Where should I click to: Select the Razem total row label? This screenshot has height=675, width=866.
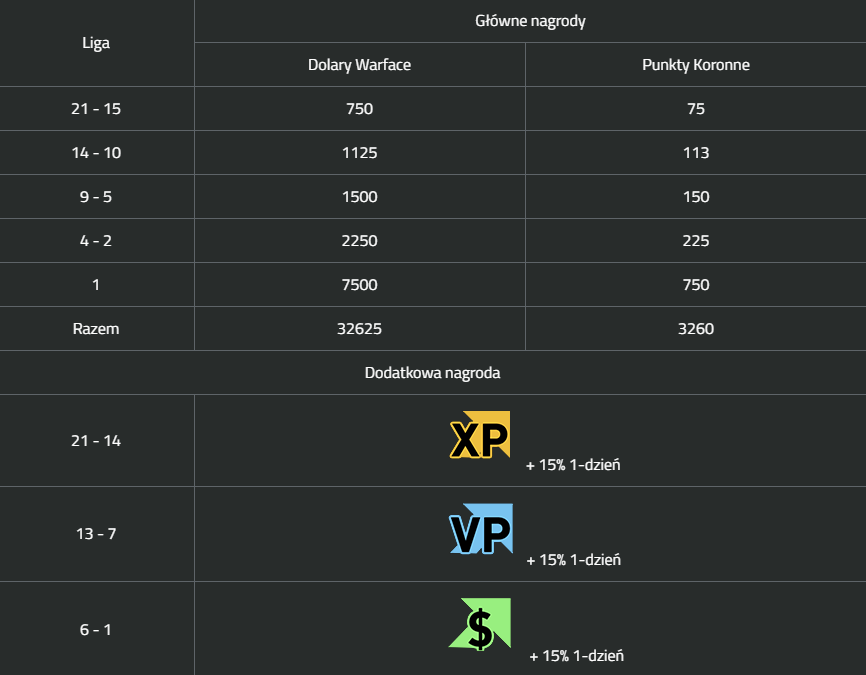point(96,329)
